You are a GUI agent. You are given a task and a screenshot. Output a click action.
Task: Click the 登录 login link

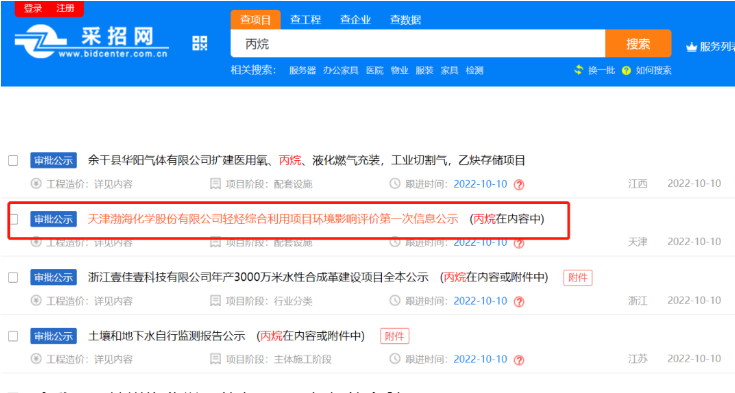tap(33, 8)
